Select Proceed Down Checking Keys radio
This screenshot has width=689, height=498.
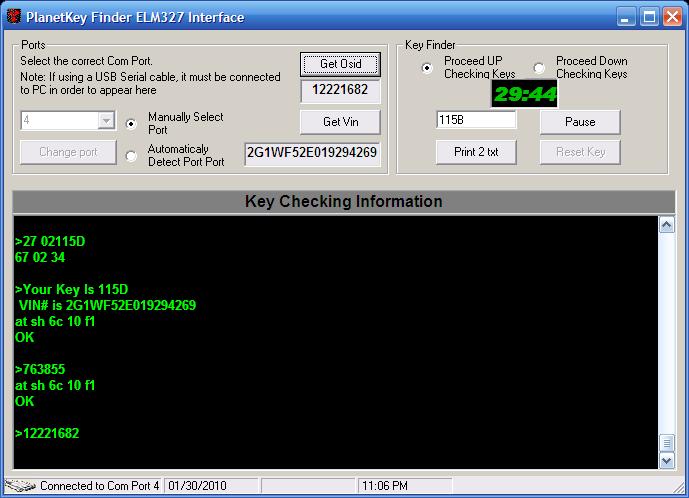click(539, 68)
